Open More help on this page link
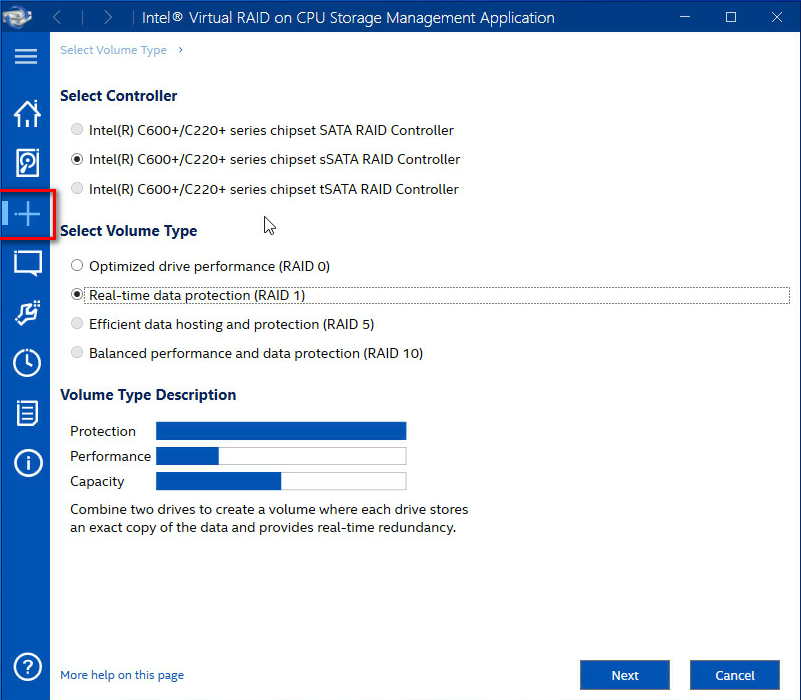The image size is (801, 700). coord(122,675)
